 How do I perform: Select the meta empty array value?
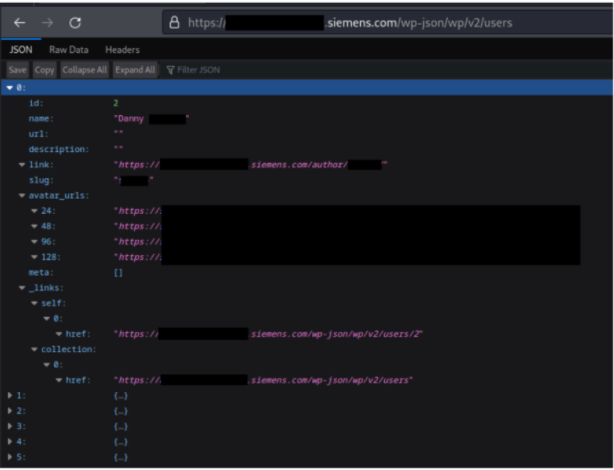pyautogui.click(x=118, y=273)
